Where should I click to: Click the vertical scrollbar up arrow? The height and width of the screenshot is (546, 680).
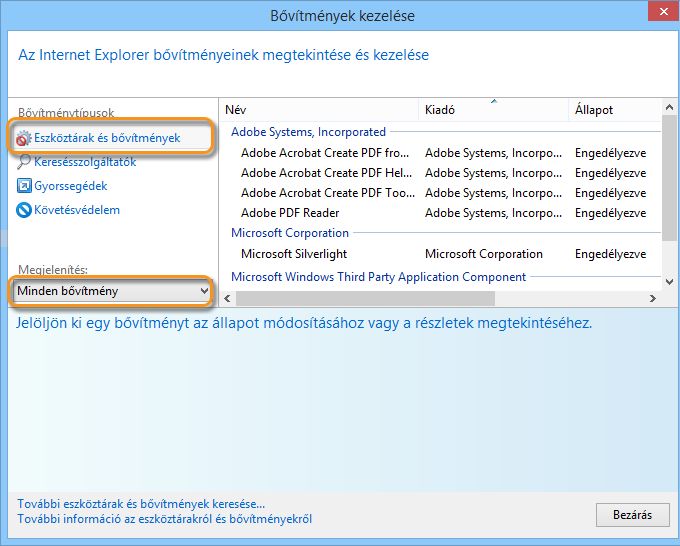(x=669, y=107)
